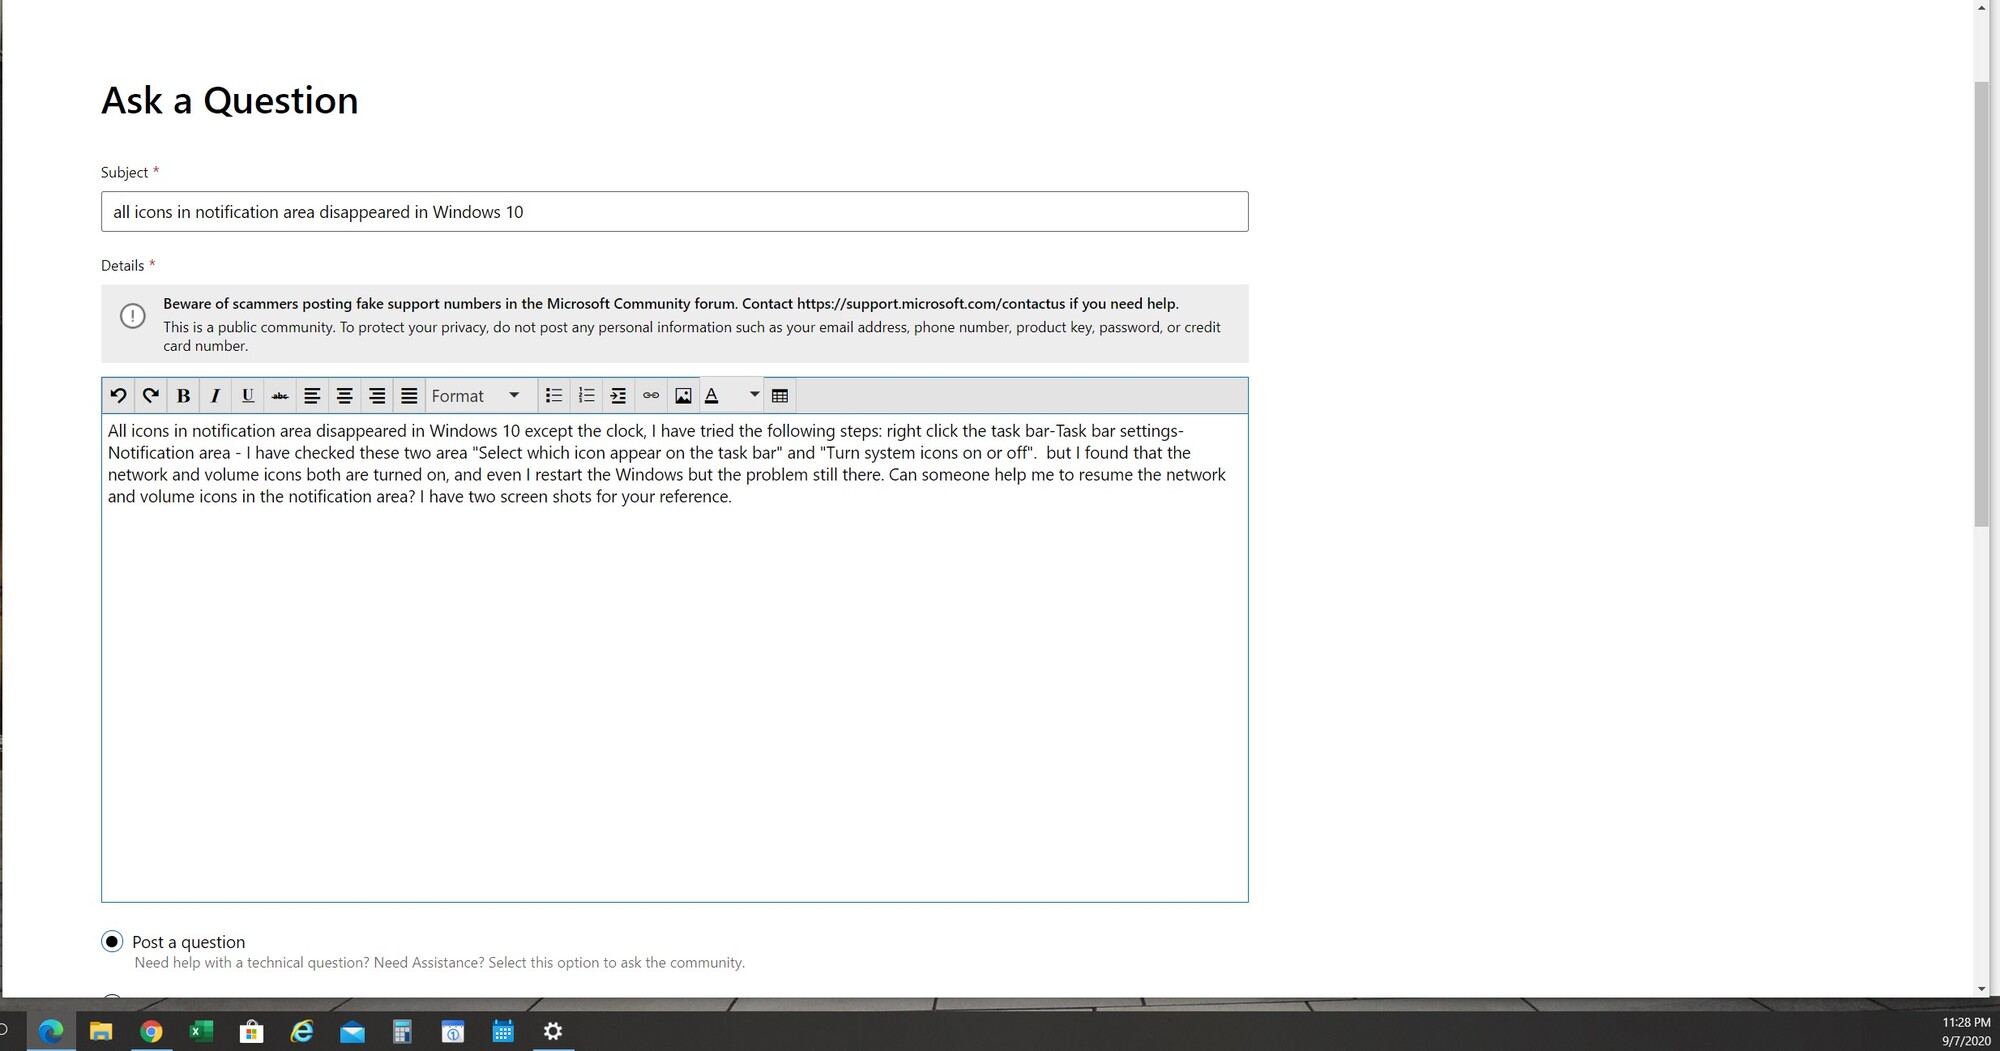Viewport: 2000px width, 1051px height.
Task: Open Calculator from the taskbar
Action: pyautogui.click(x=402, y=1031)
